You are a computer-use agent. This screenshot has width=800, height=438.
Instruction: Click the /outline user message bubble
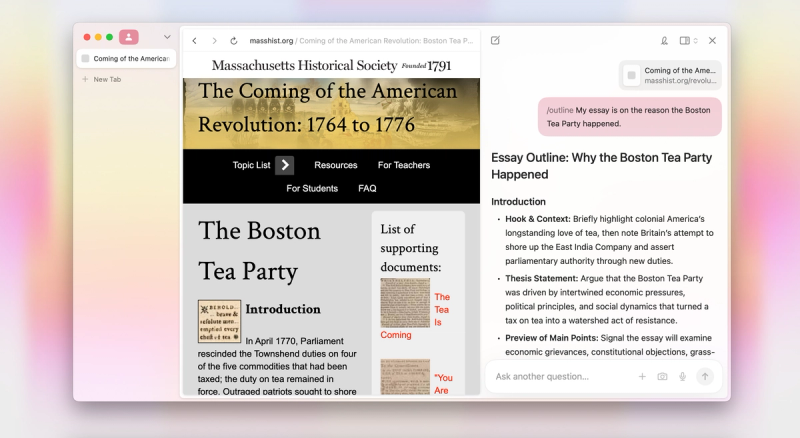[x=630, y=117]
